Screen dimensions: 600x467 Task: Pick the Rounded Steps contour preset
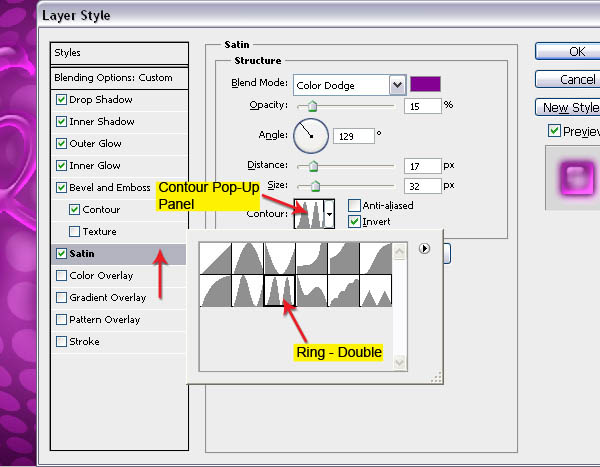(x=343, y=291)
